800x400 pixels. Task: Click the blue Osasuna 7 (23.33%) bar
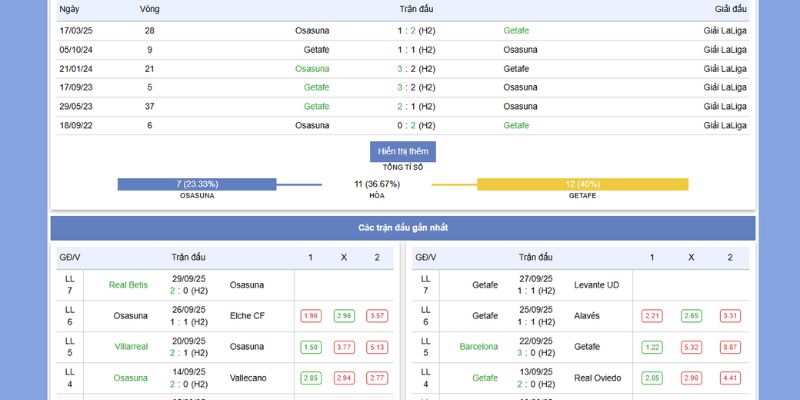(x=197, y=184)
